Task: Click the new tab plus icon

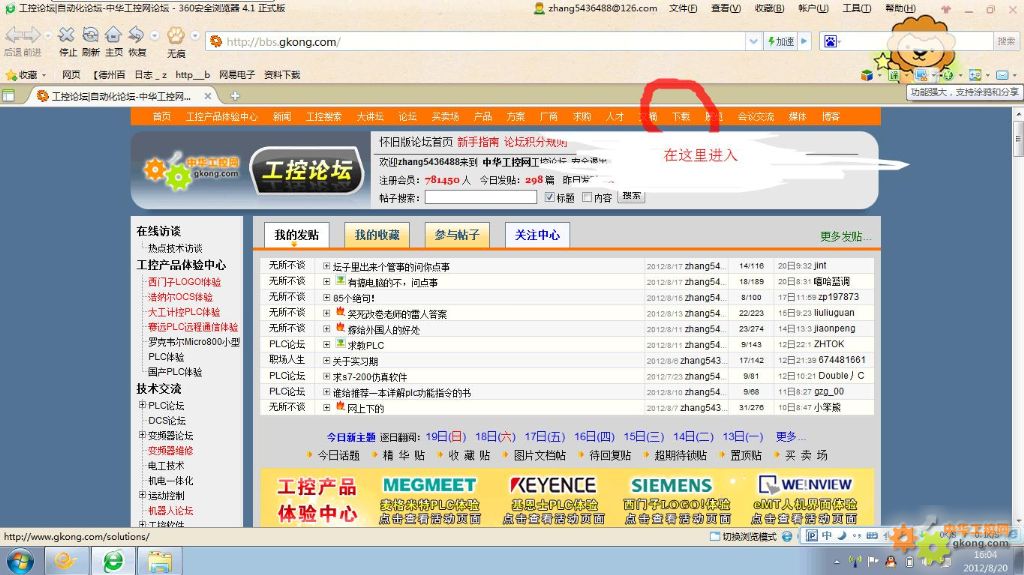Action: [235, 96]
